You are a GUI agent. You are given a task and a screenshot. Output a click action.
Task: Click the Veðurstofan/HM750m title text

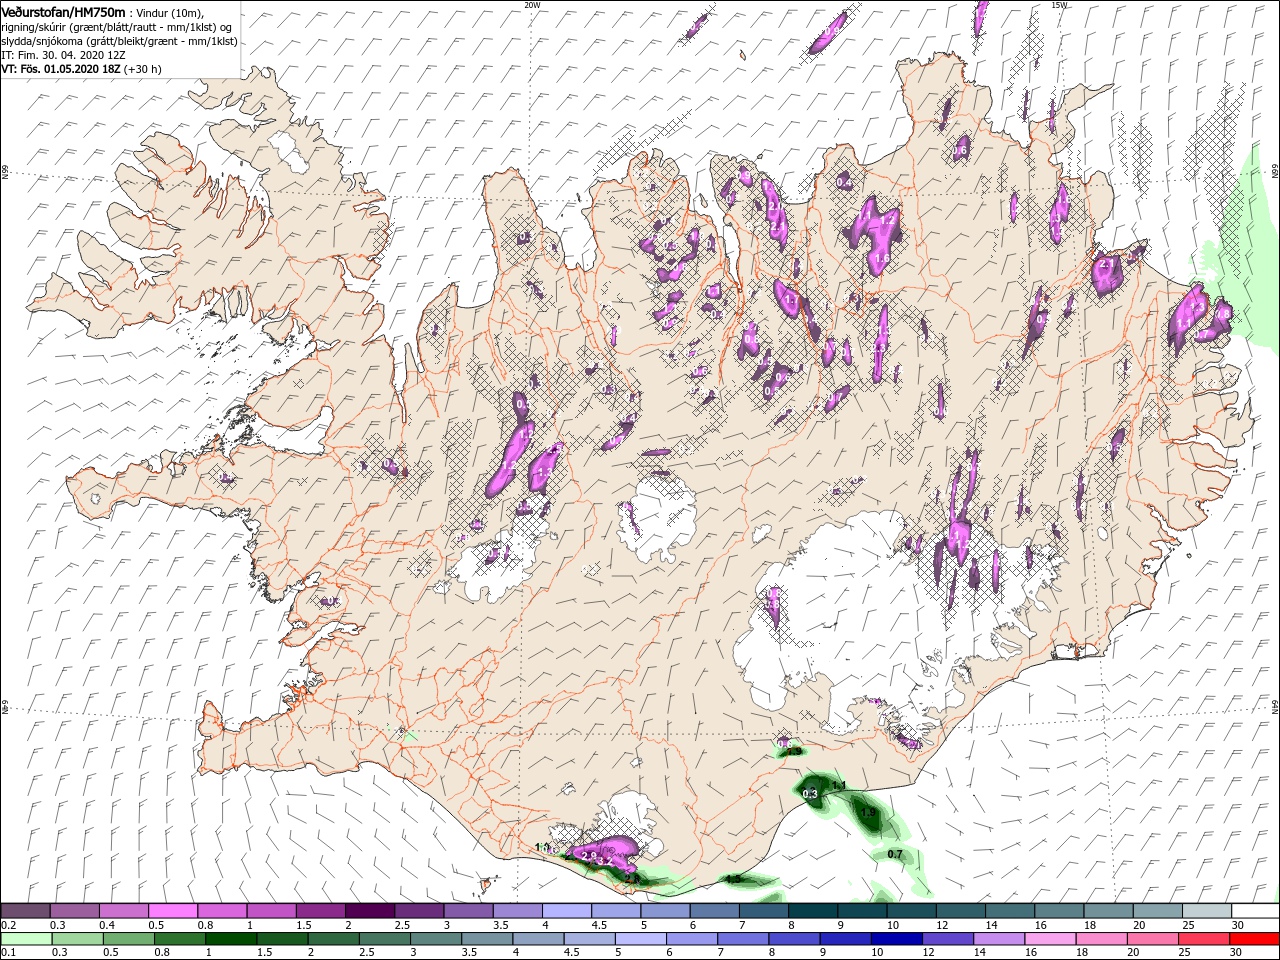coord(63,11)
